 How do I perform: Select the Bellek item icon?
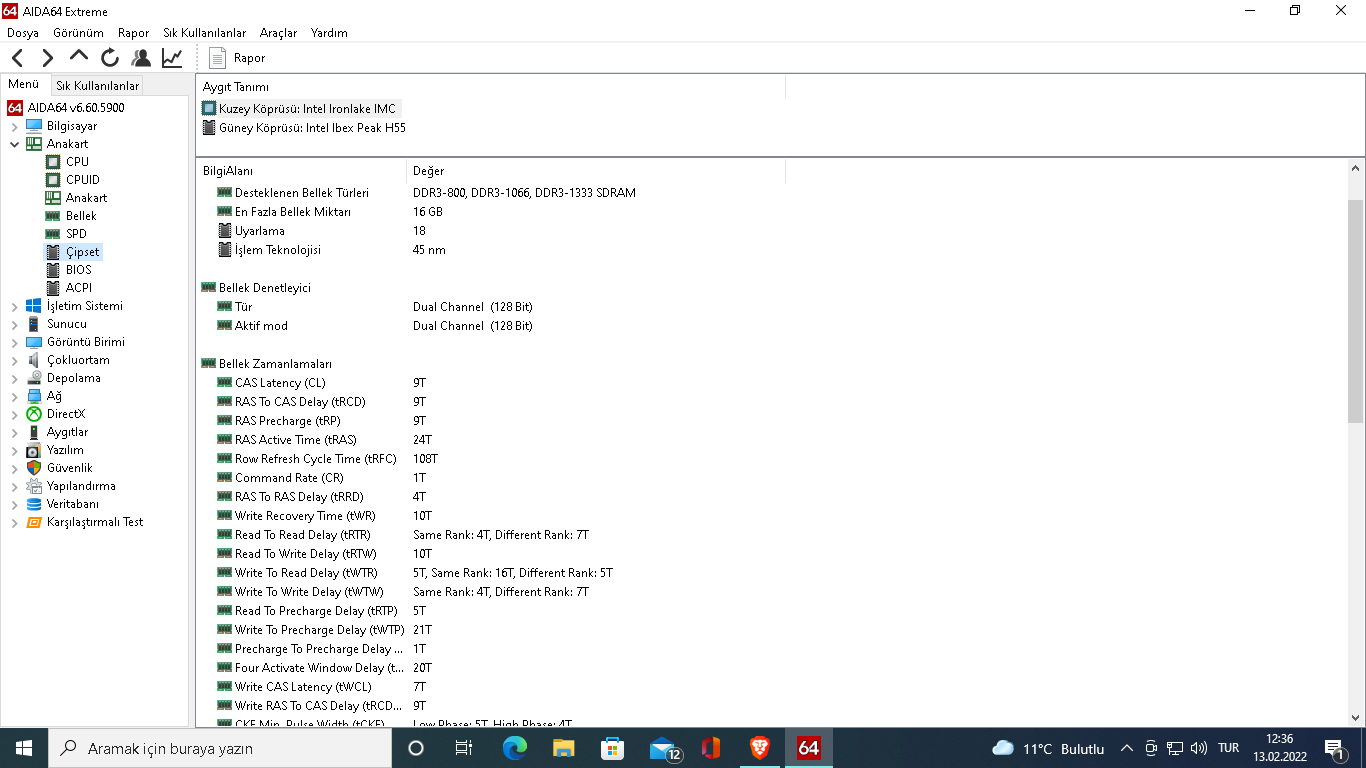[x=53, y=216]
